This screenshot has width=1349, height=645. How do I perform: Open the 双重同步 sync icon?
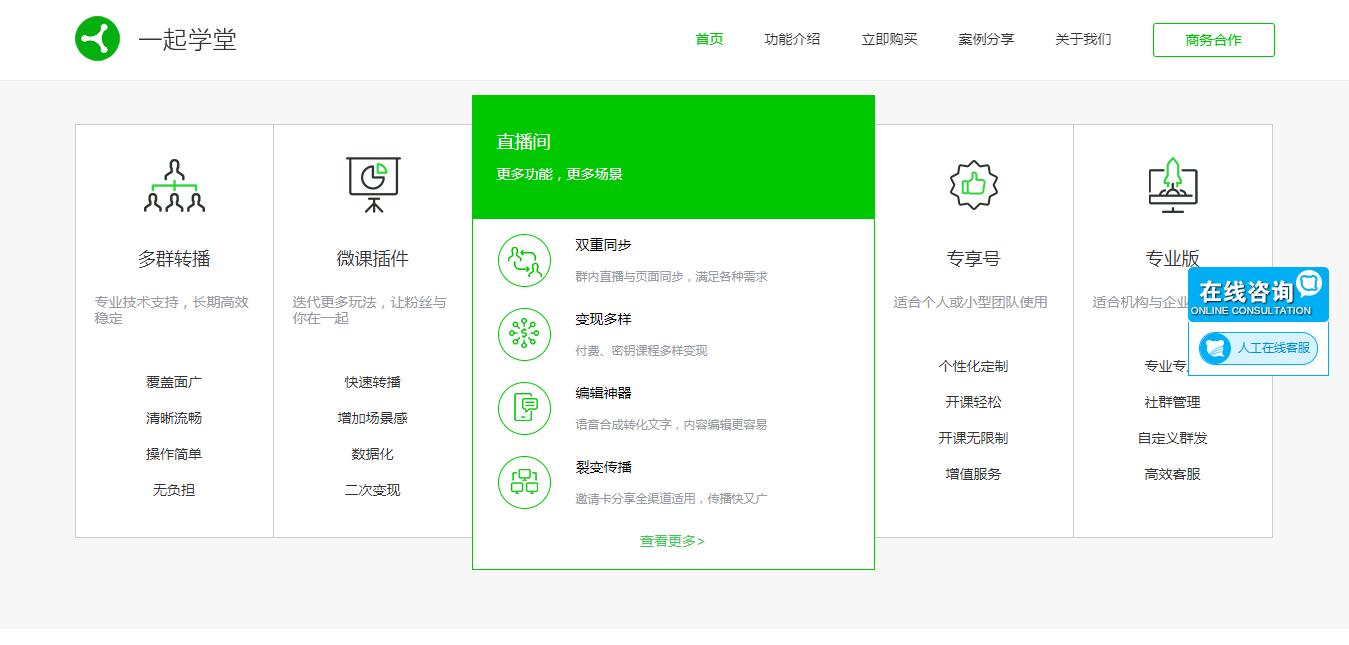(x=524, y=259)
